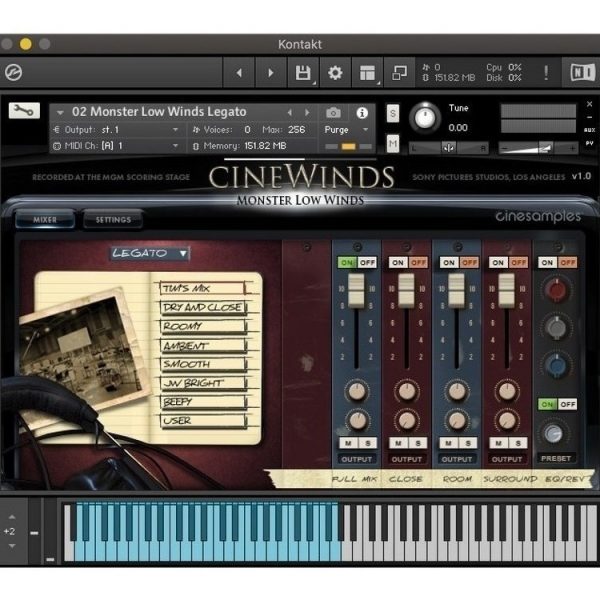Click the pan center icon
Viewport: 600px width, 600px height.
click(x=448, y=148)
